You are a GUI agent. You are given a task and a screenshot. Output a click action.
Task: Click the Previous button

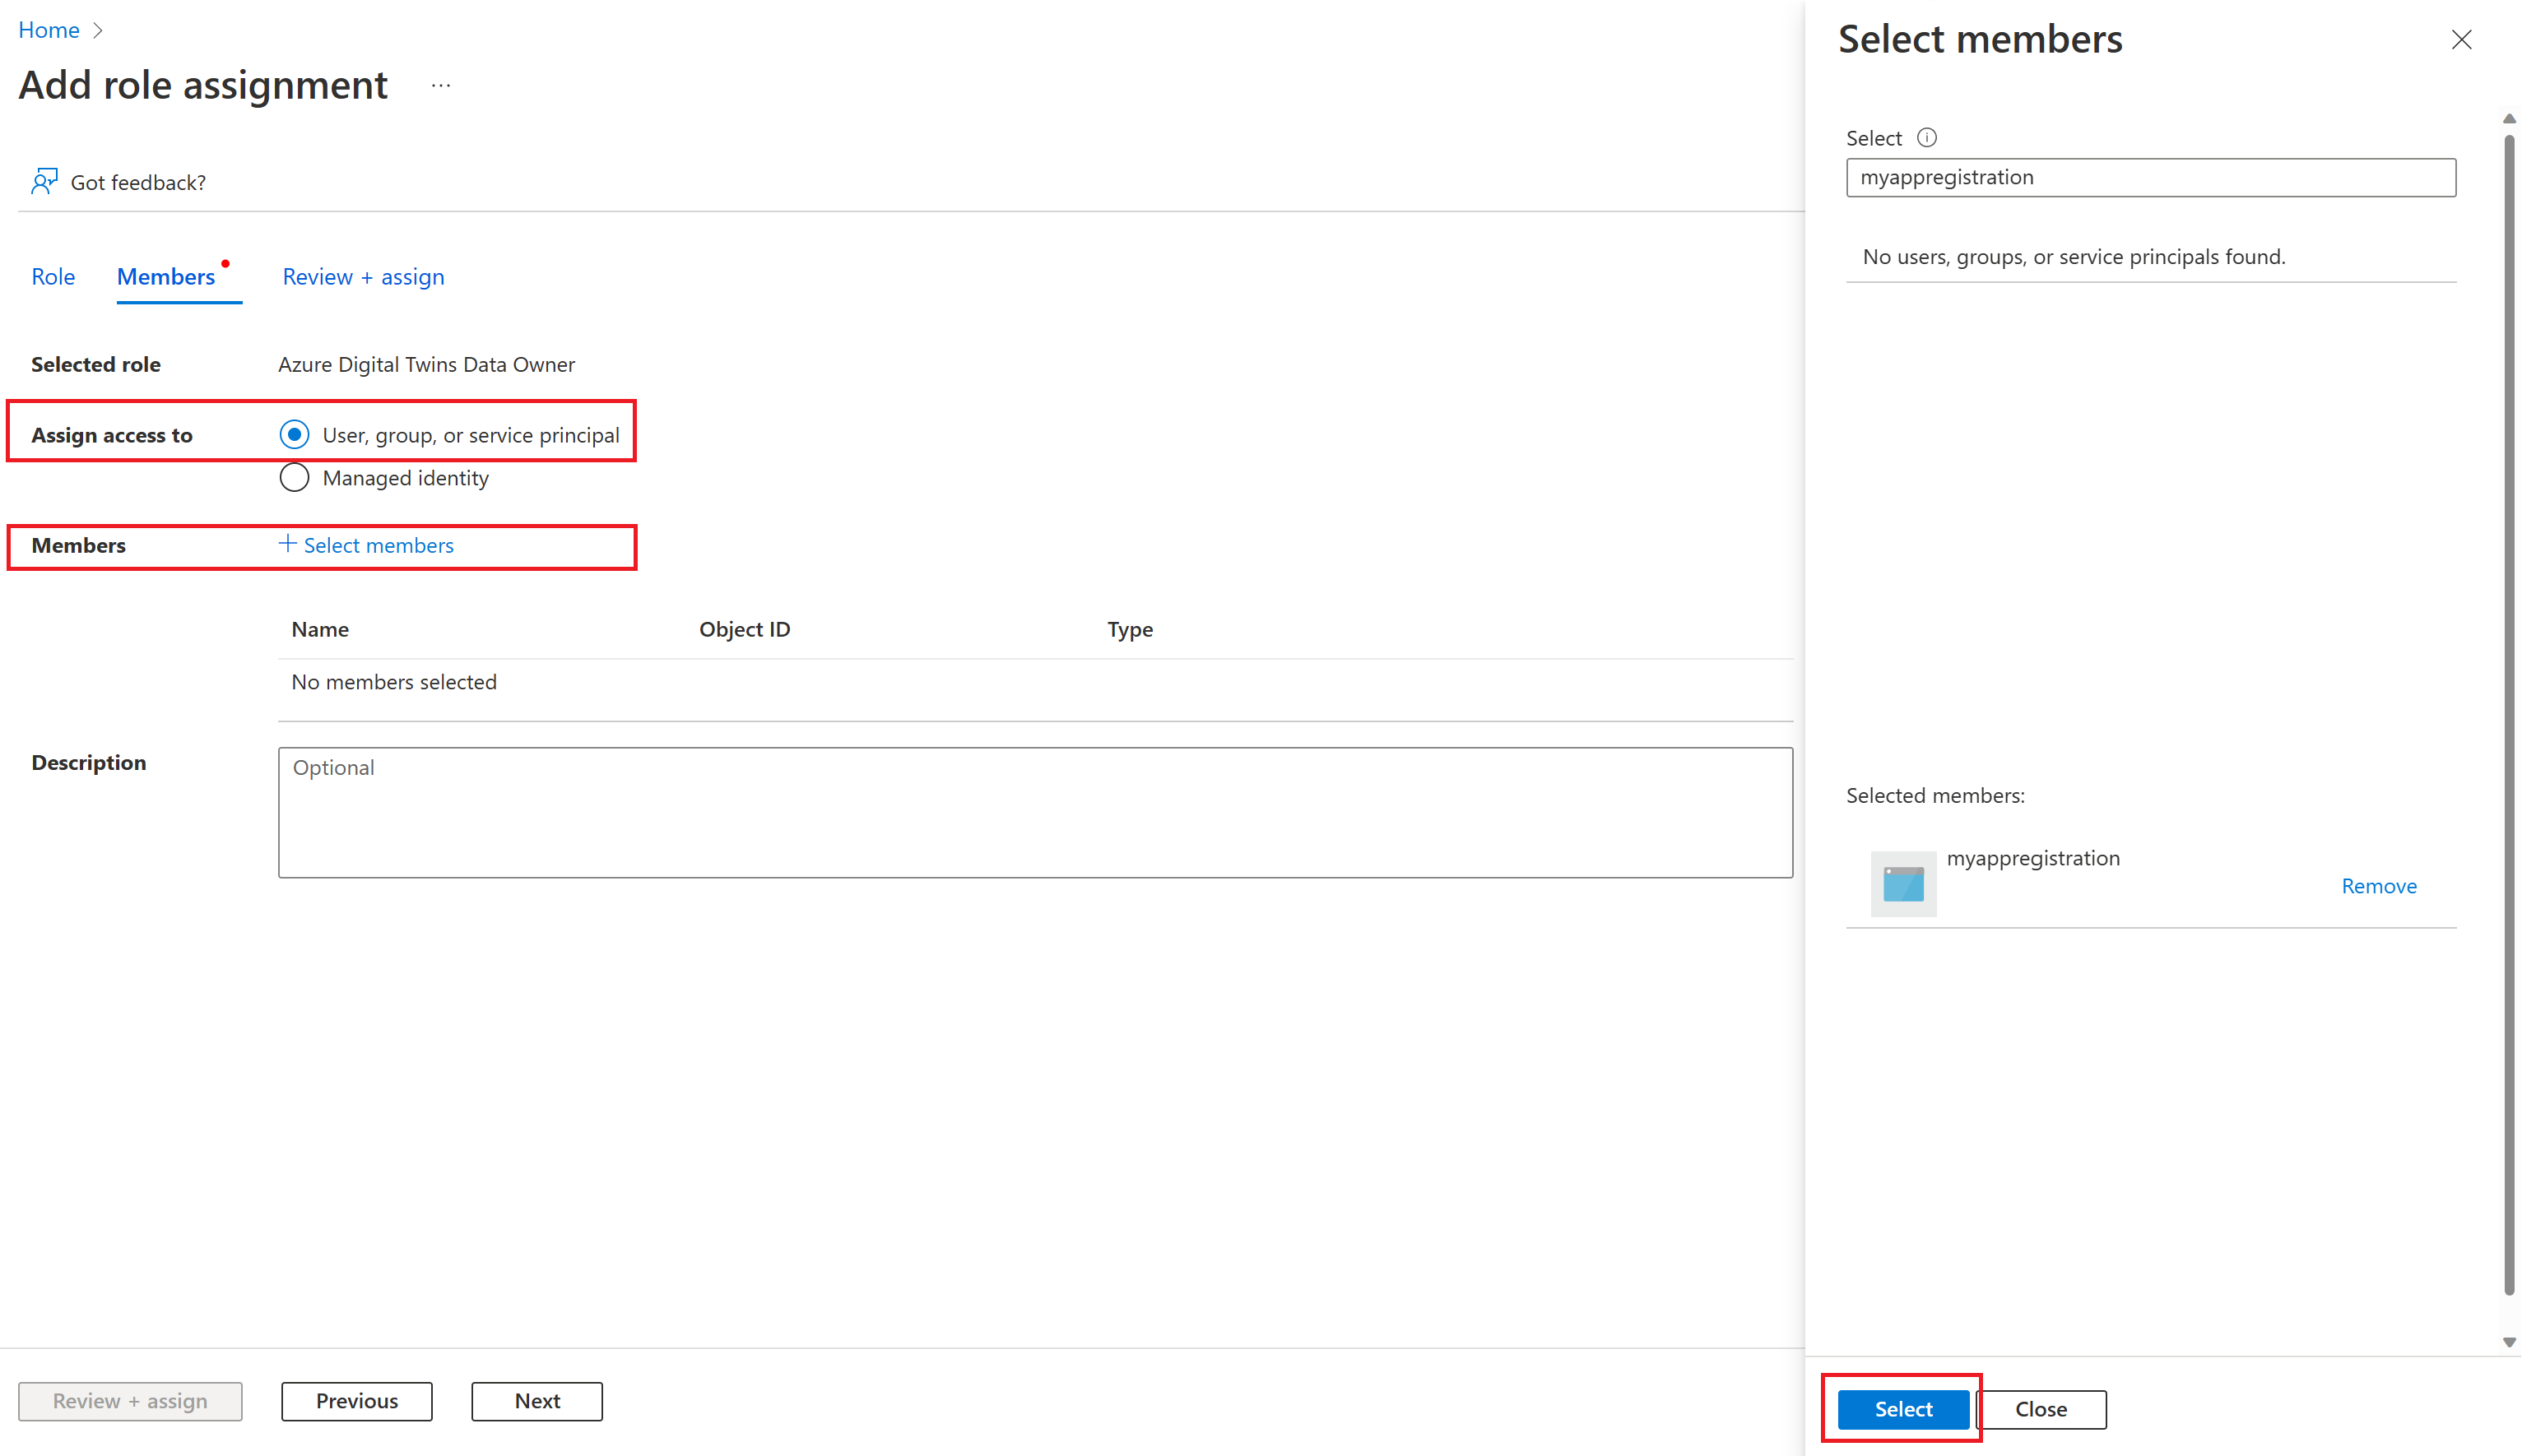[357, 1401]
